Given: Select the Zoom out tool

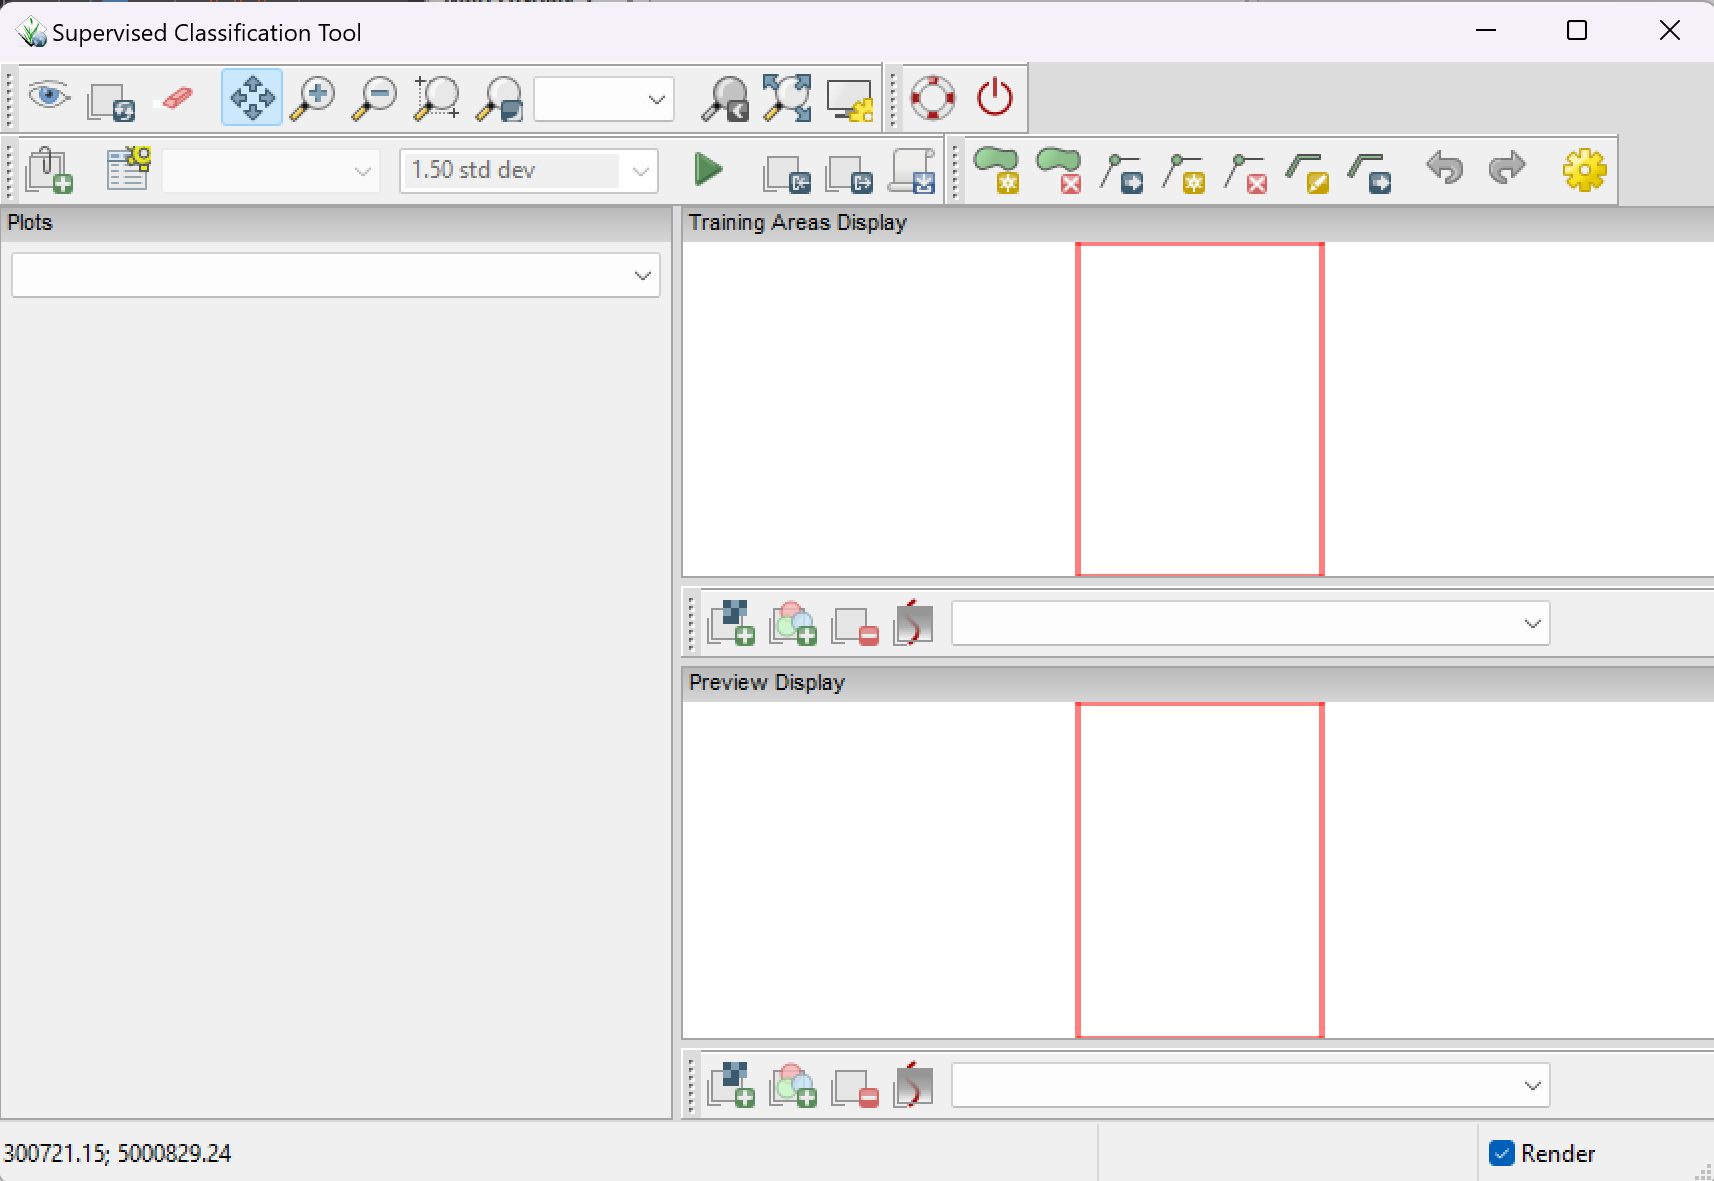Looking at the screenshot, I should click(x=375, y=98).
